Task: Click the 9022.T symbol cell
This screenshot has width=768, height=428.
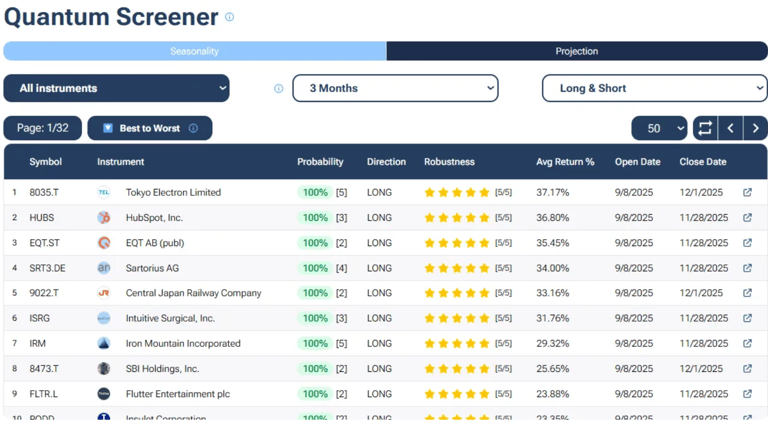Action: (44, 293)
